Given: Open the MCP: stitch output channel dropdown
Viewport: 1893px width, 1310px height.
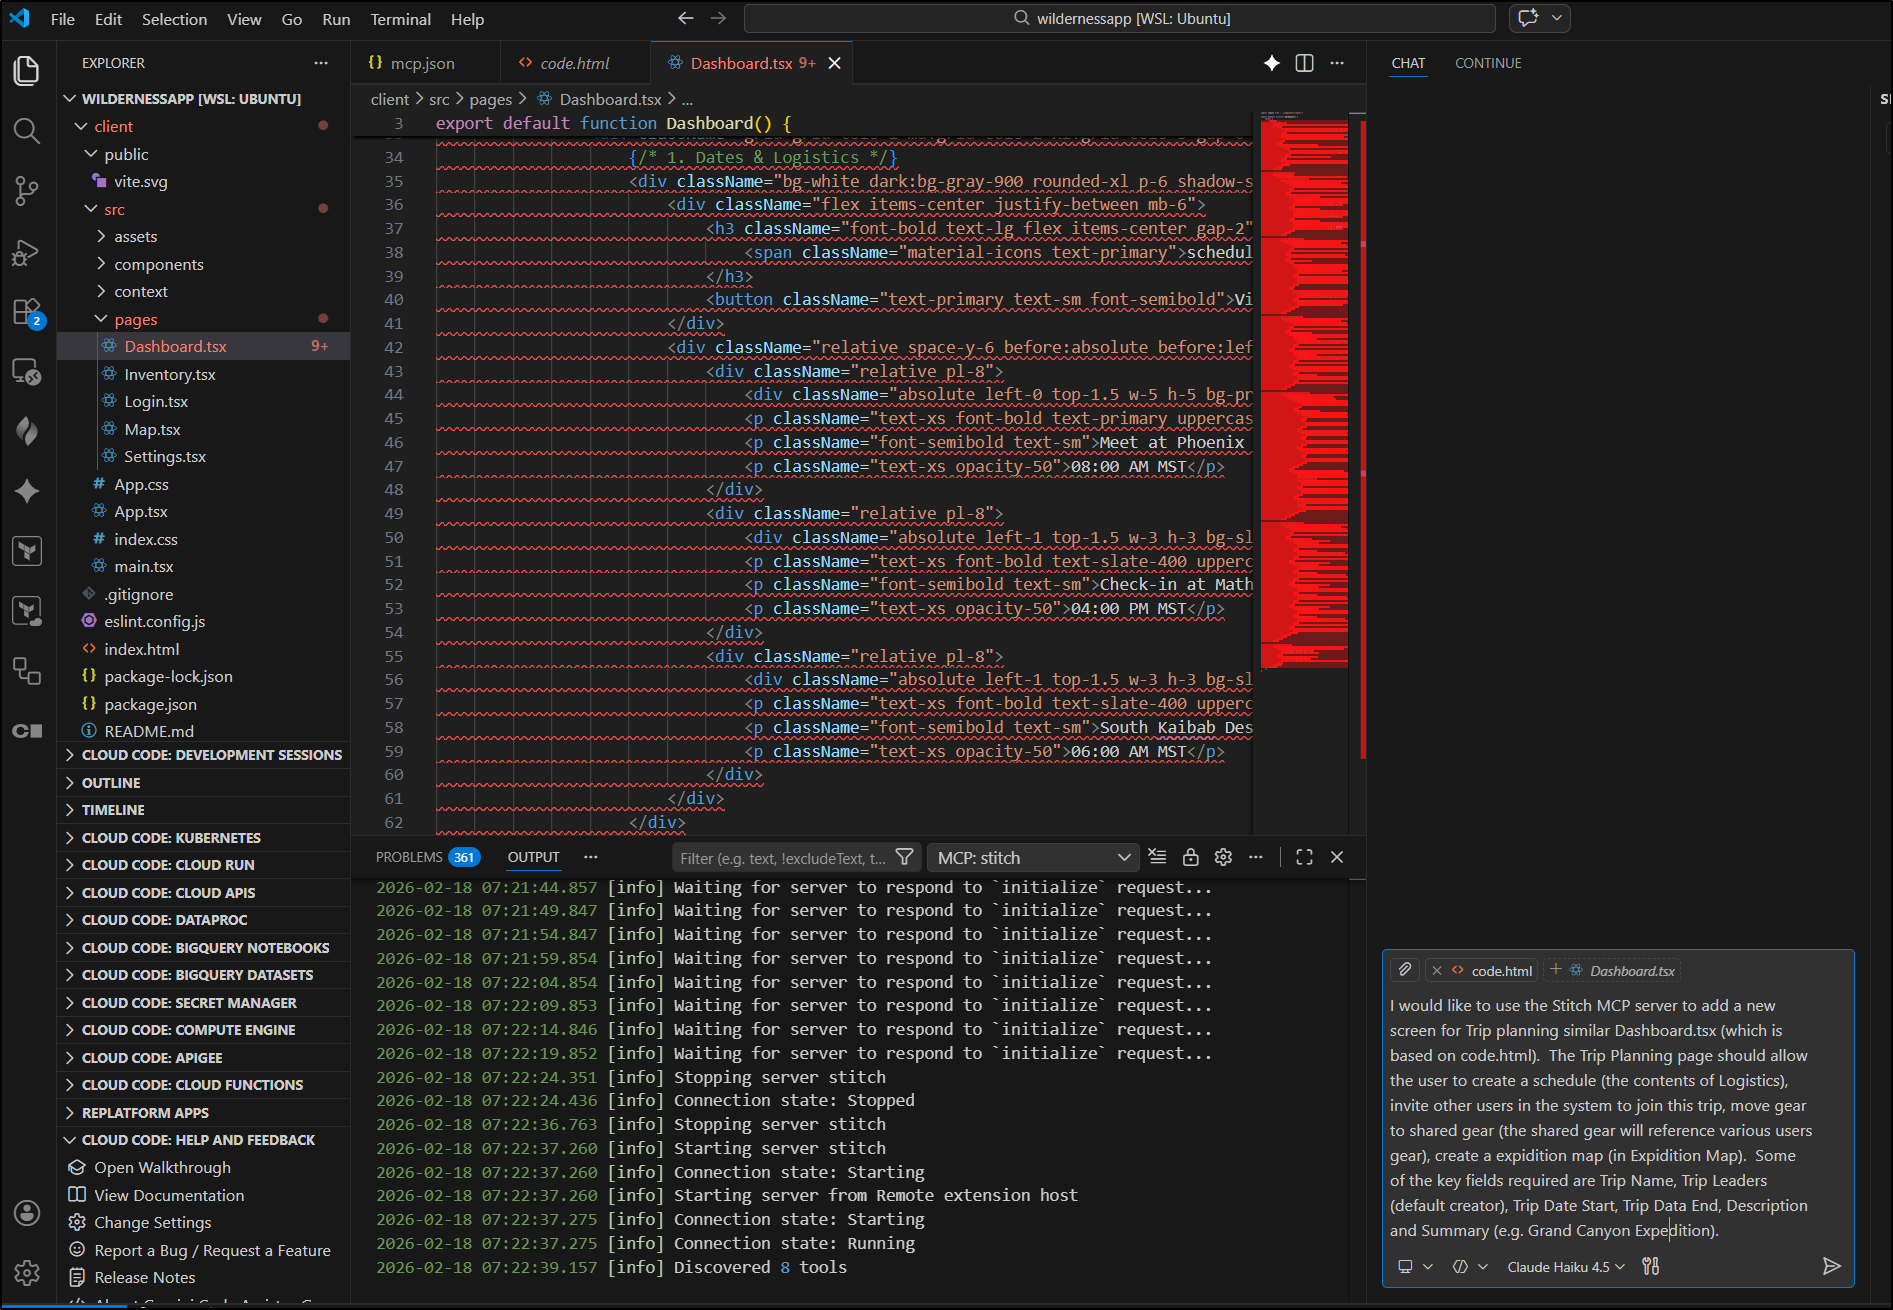Looking at the screenshot, I should (1033, 858).
